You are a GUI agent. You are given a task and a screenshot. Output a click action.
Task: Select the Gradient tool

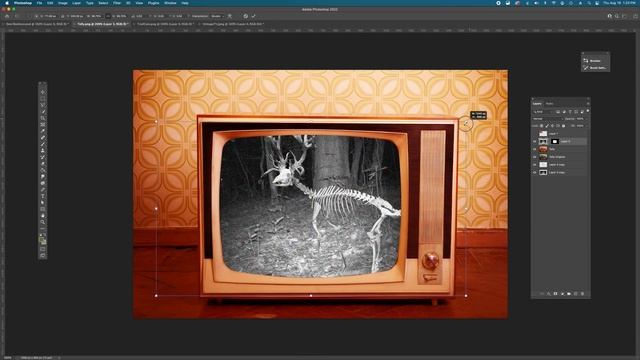coord(43,170)
